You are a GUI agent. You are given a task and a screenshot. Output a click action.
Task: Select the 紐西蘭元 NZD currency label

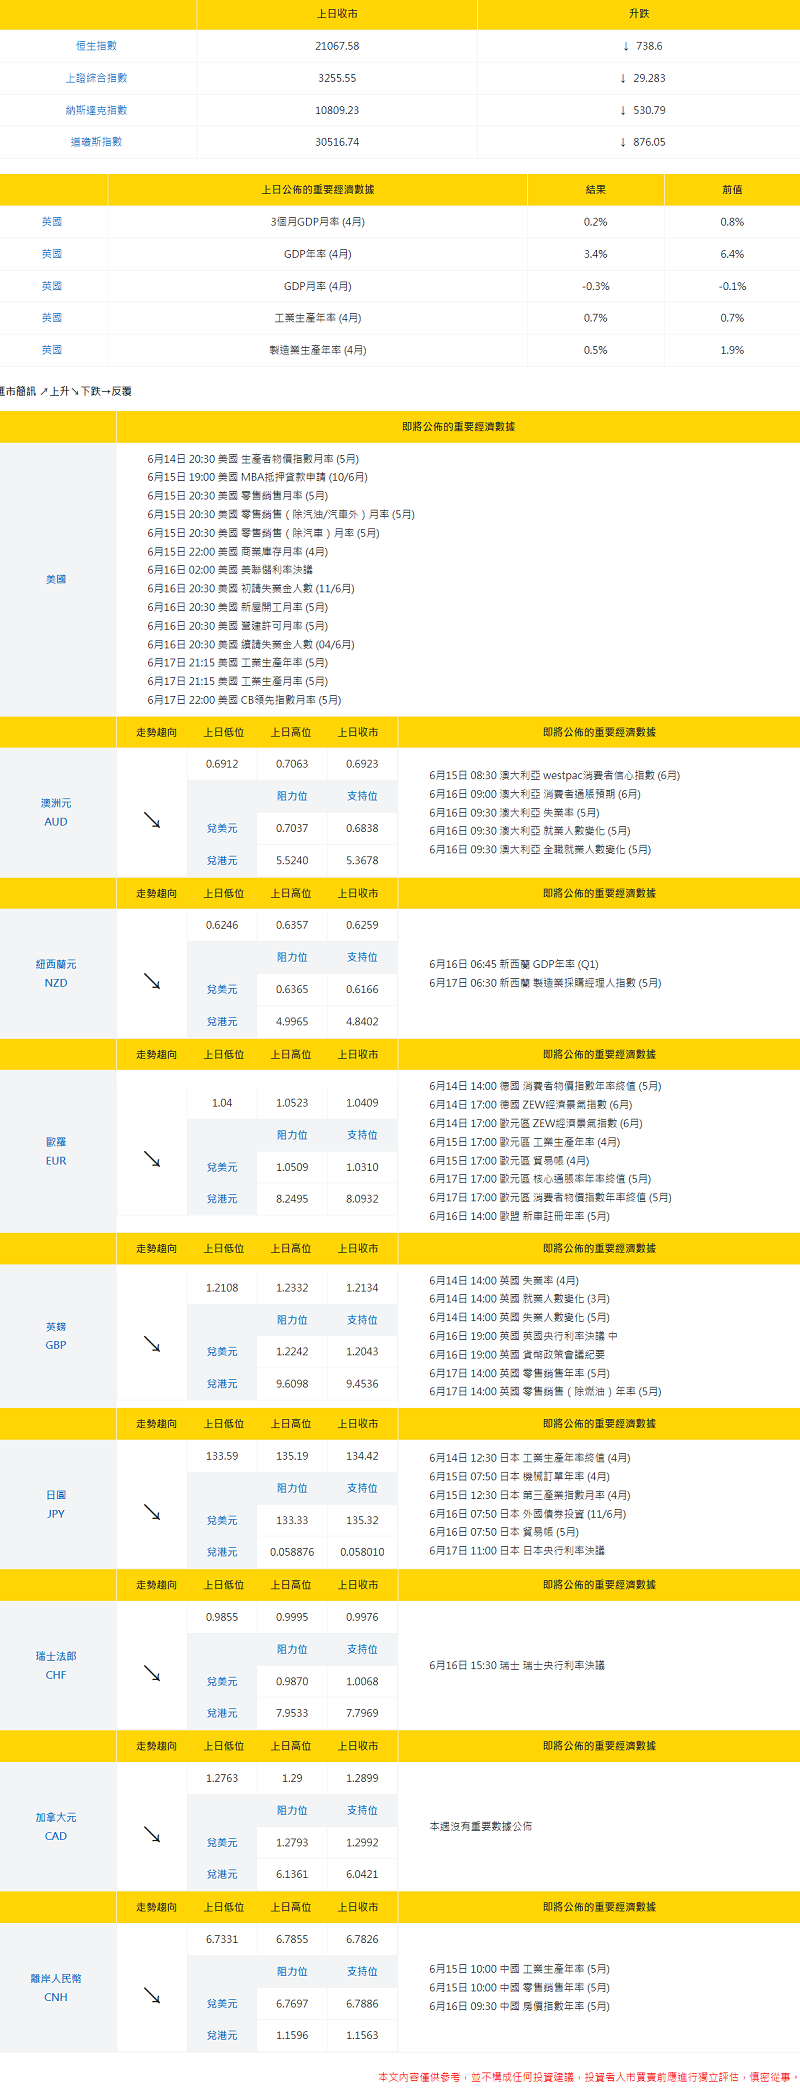tap(56, 973)
